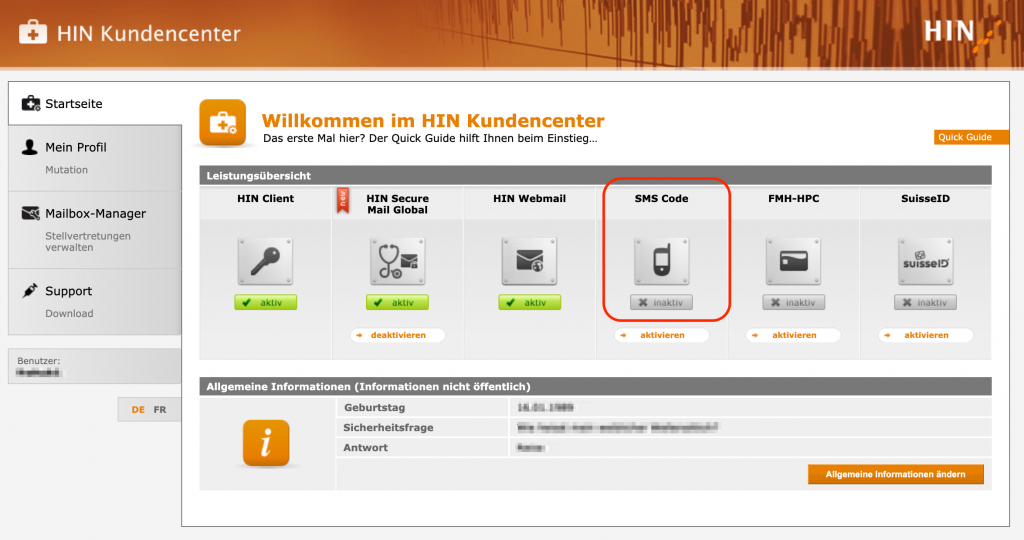Open the Support menu item
This screenshot has height=540, width=1024.
tap(69, 291)
